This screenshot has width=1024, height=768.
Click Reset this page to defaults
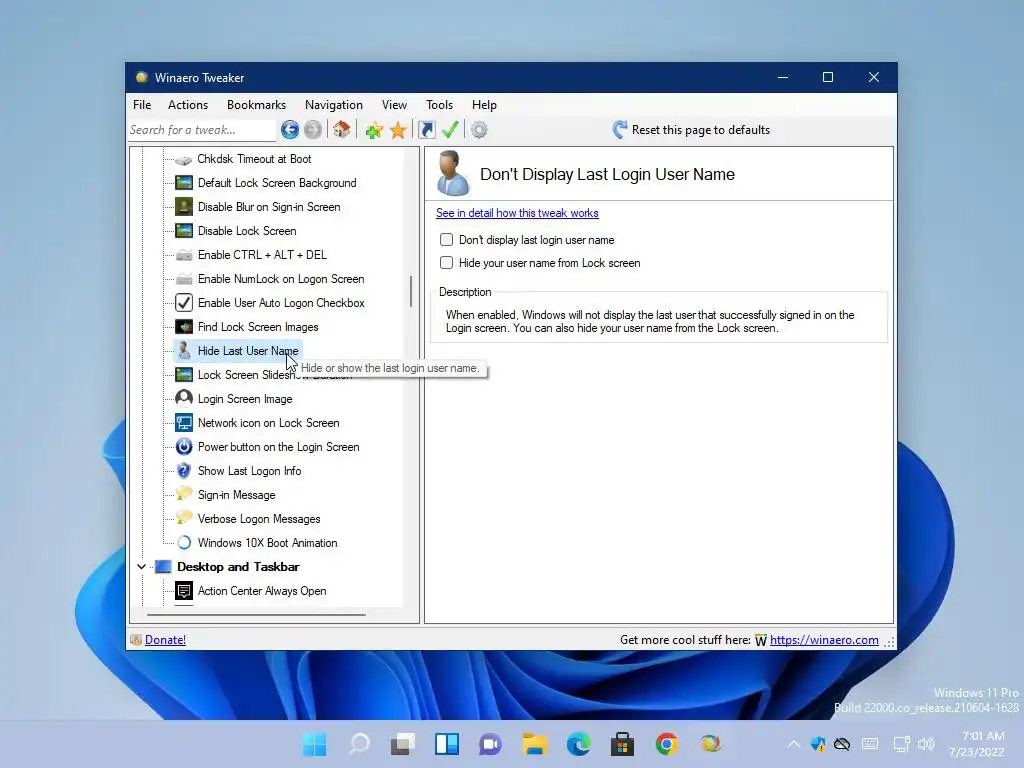692,130
